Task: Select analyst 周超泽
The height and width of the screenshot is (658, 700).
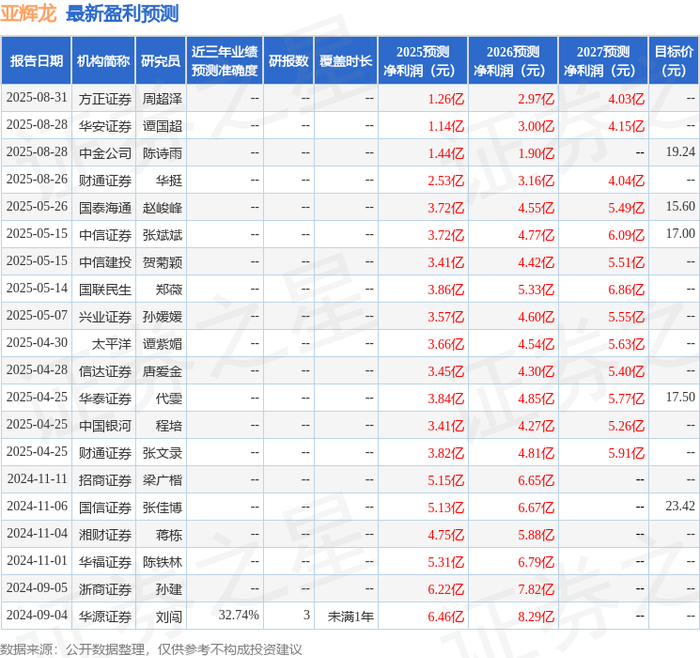Action: pos(162,99)
